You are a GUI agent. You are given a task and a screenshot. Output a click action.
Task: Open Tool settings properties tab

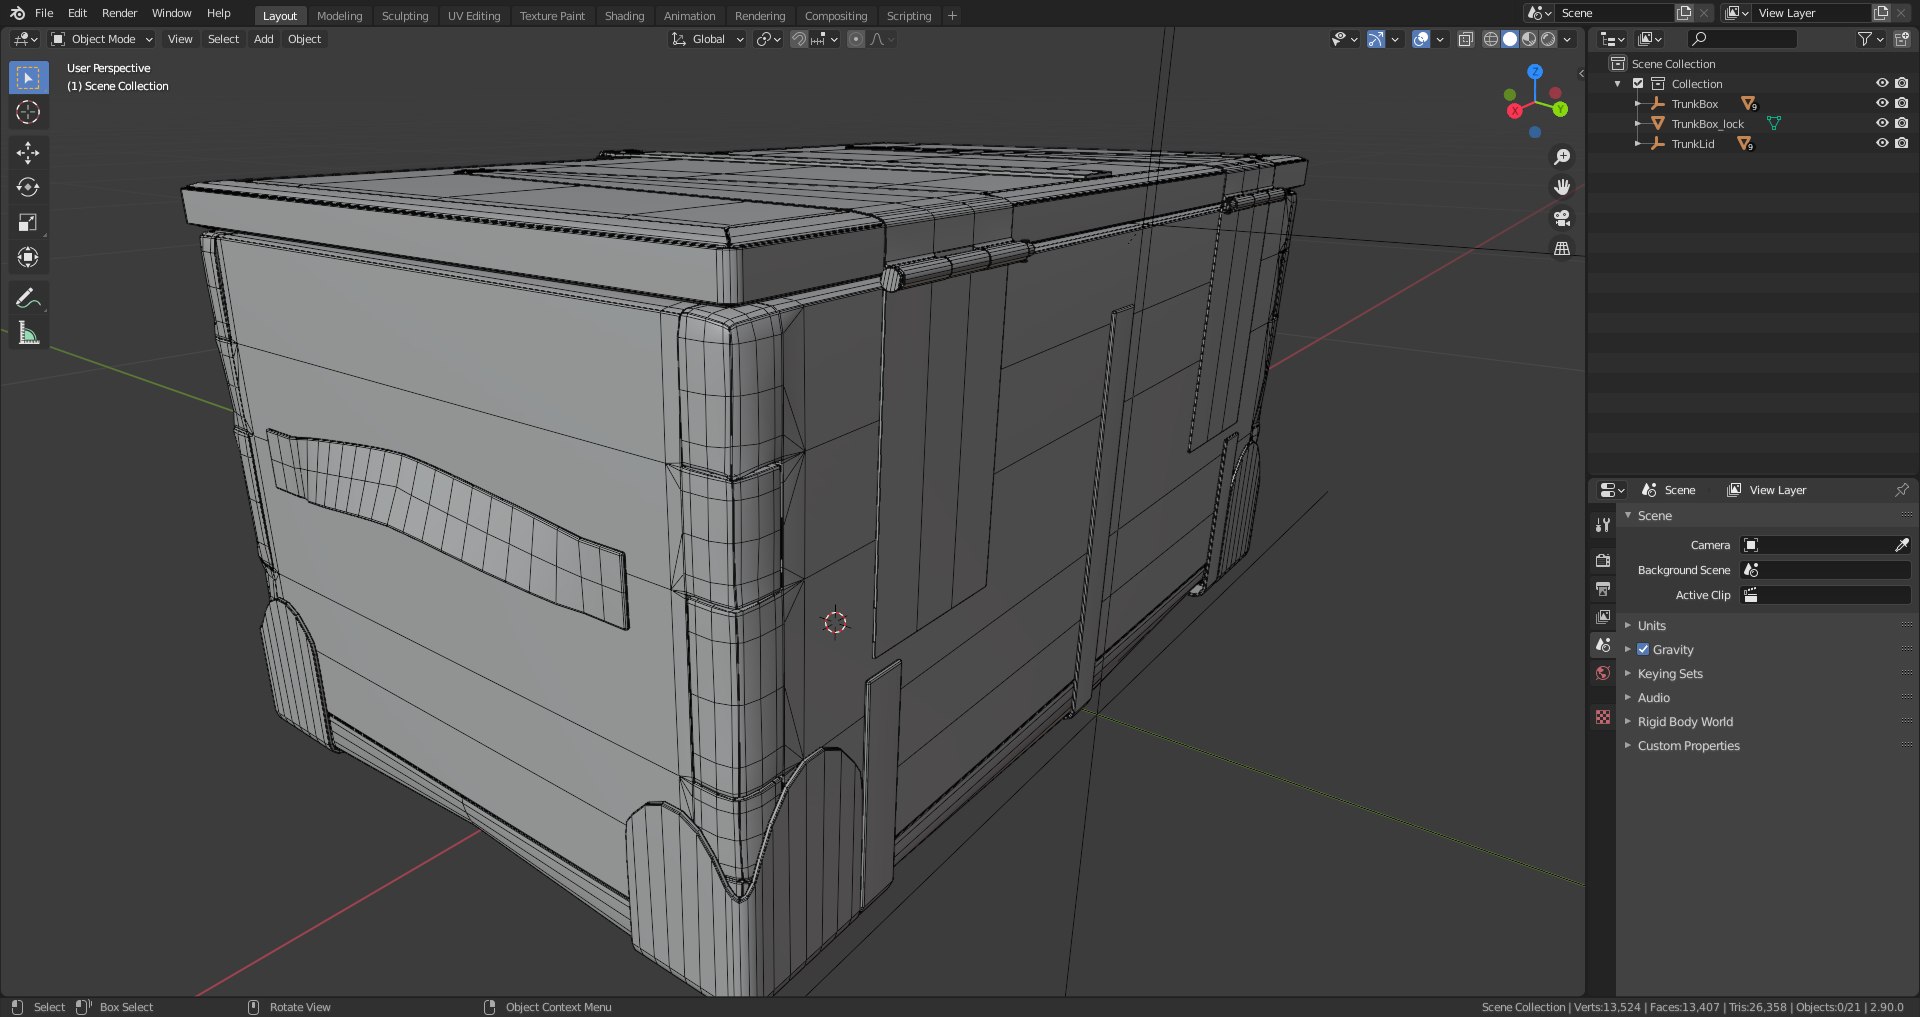[x=1603, y=525]
